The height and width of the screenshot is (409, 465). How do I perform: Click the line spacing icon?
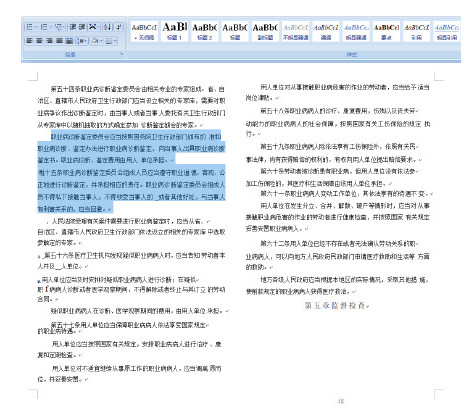tap(80, 41)
